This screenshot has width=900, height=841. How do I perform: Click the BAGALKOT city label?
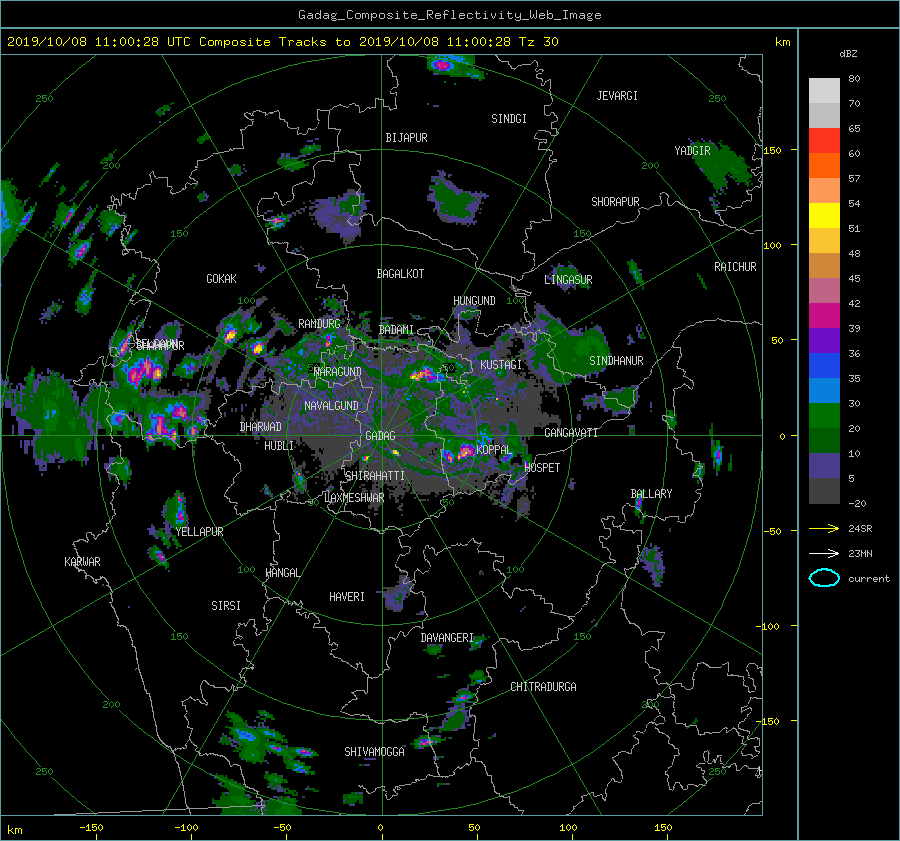[400, 274]
